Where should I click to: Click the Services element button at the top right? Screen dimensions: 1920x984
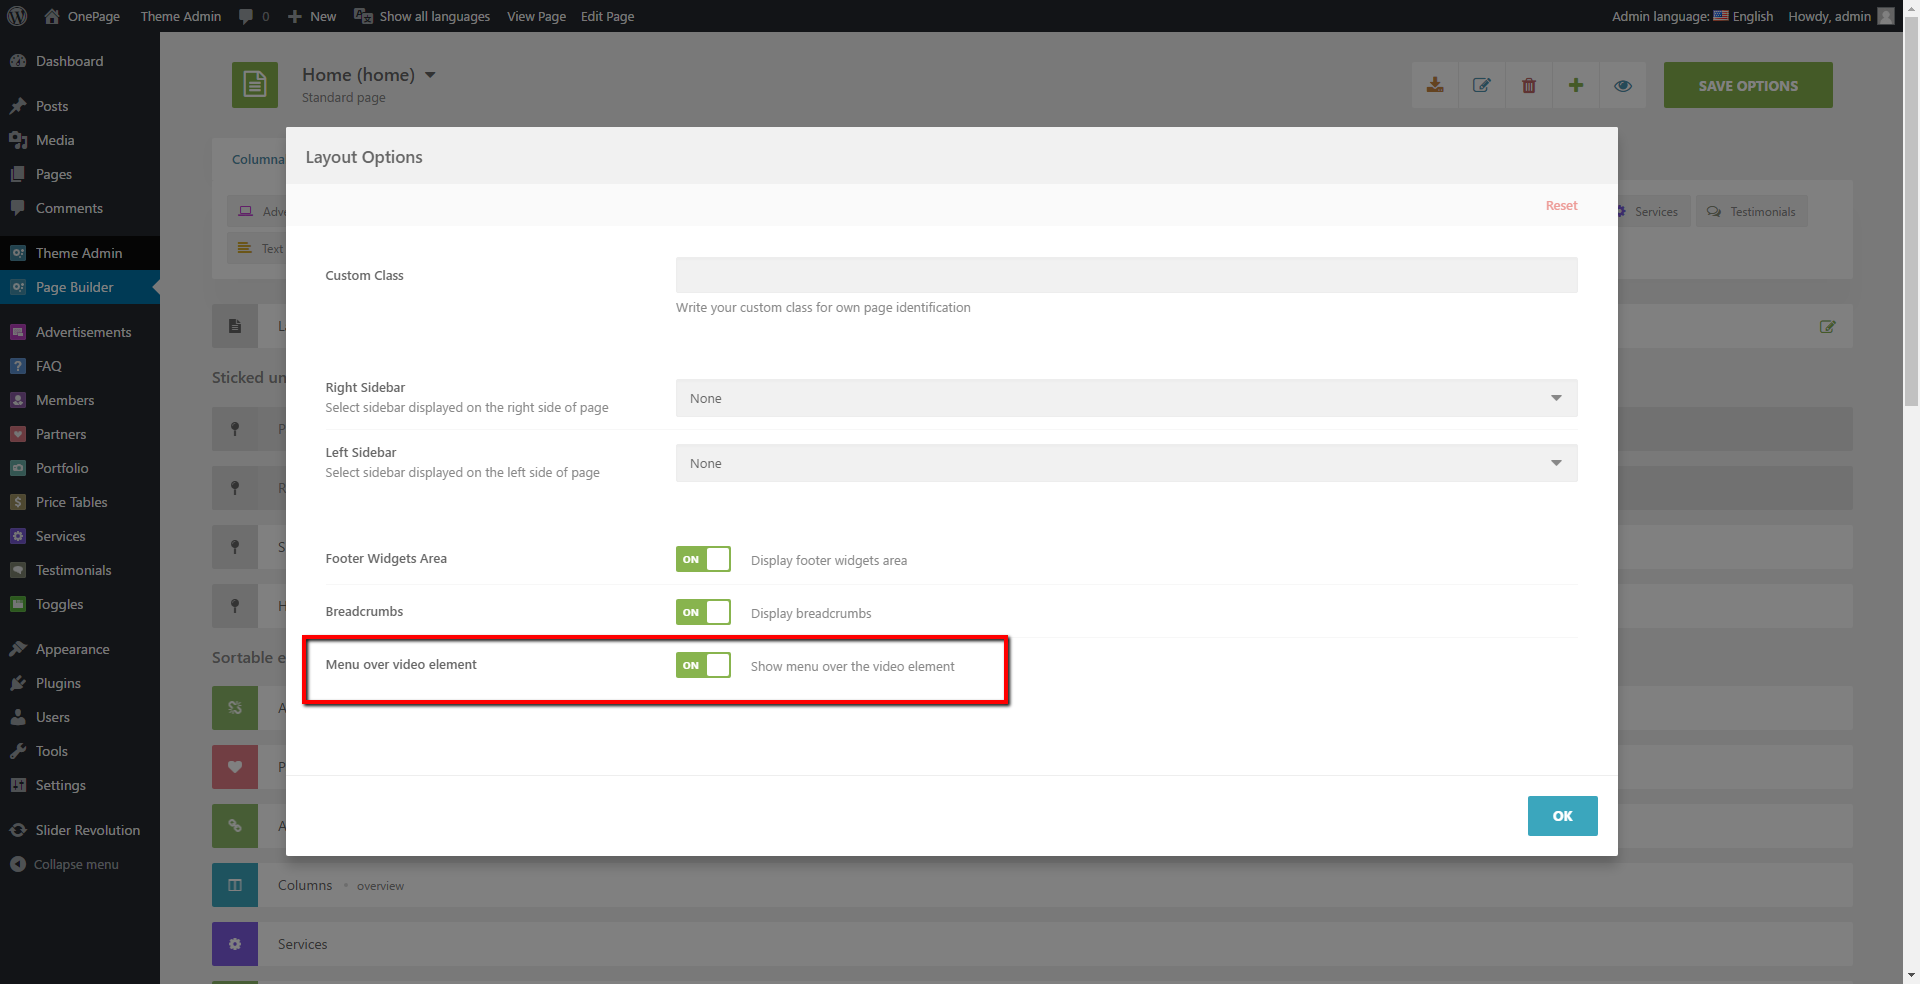[x=1654, y=211]
